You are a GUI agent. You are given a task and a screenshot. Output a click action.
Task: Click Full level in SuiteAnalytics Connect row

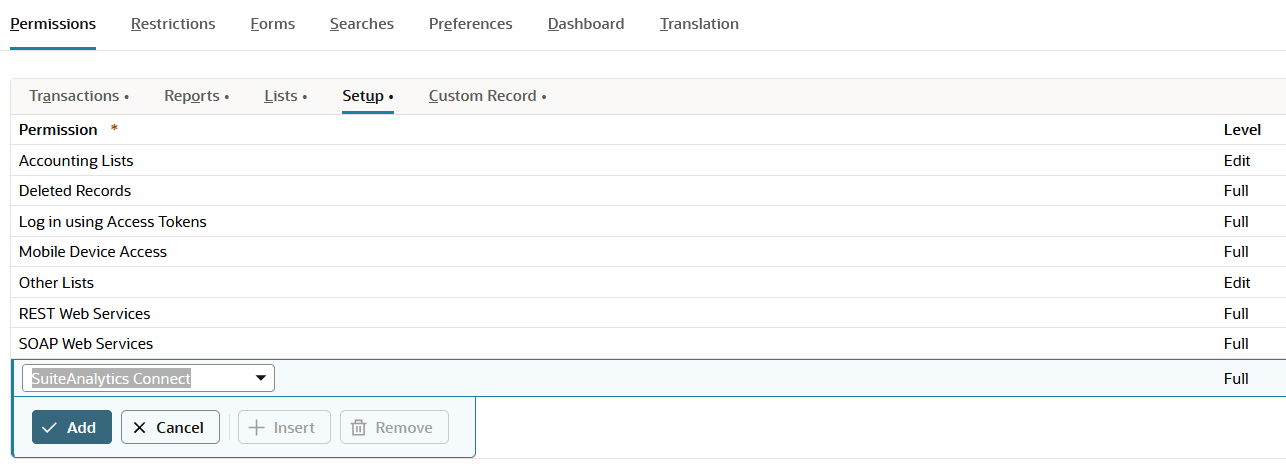tap(1236, 379)
